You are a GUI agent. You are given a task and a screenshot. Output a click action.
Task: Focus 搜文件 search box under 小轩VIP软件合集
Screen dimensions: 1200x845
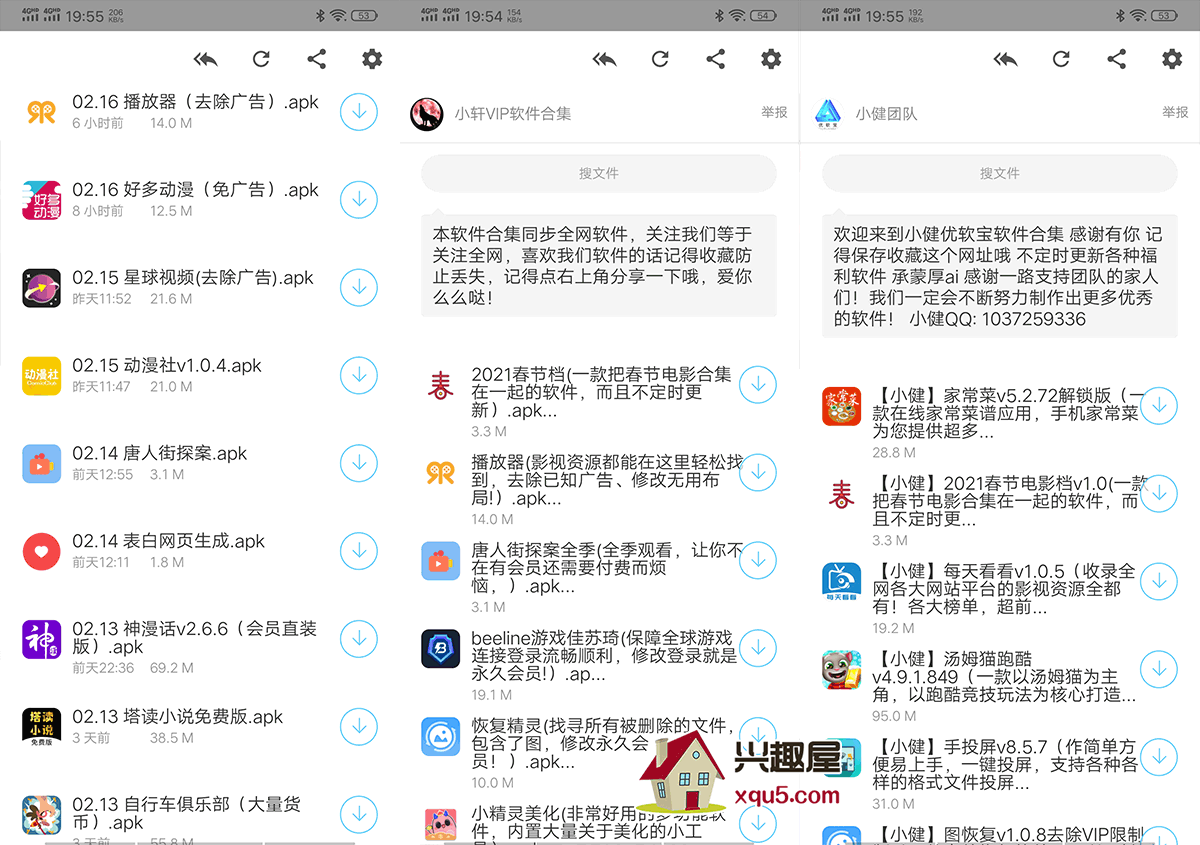pyautogui.click(x=599, y=173)
